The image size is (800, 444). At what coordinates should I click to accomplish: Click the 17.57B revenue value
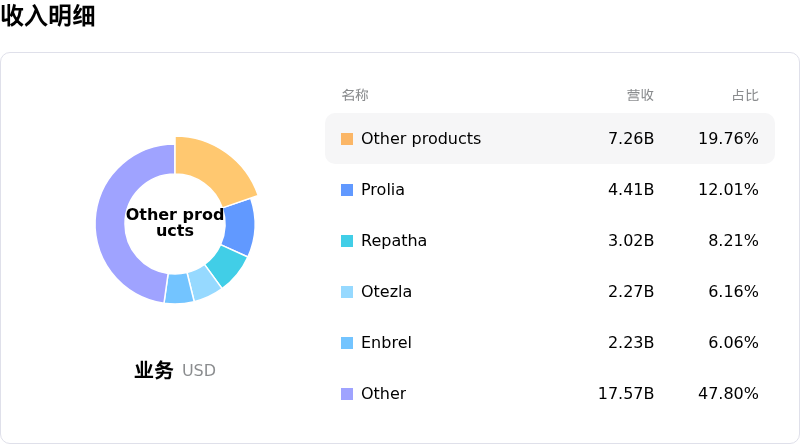(626, 394)
